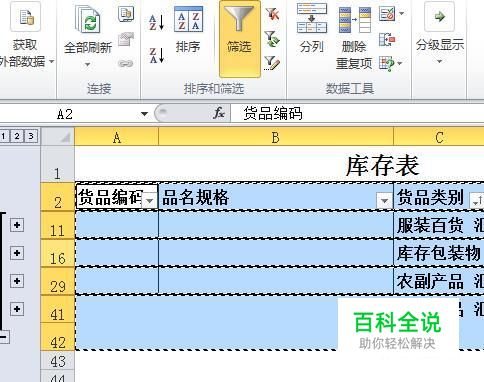Open Refresh All dropdown arrow
Image resolution: width=484 pixels, height=382 pixels.
[88, 64]
